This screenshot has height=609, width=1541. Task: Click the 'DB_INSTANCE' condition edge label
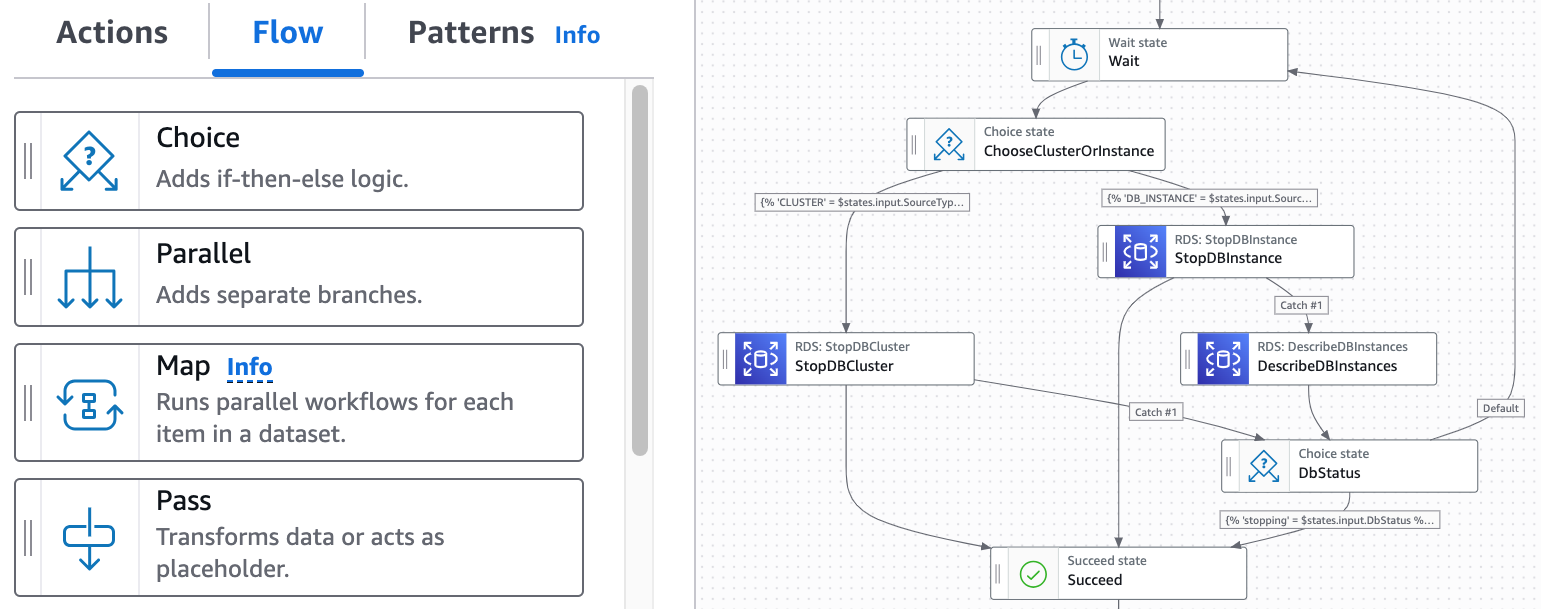1211,198
